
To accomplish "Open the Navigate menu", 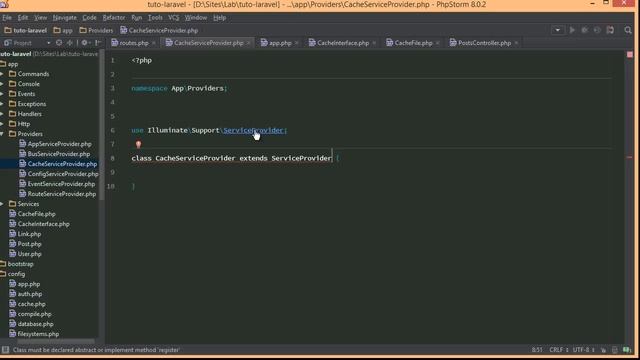I will (64, 18).
